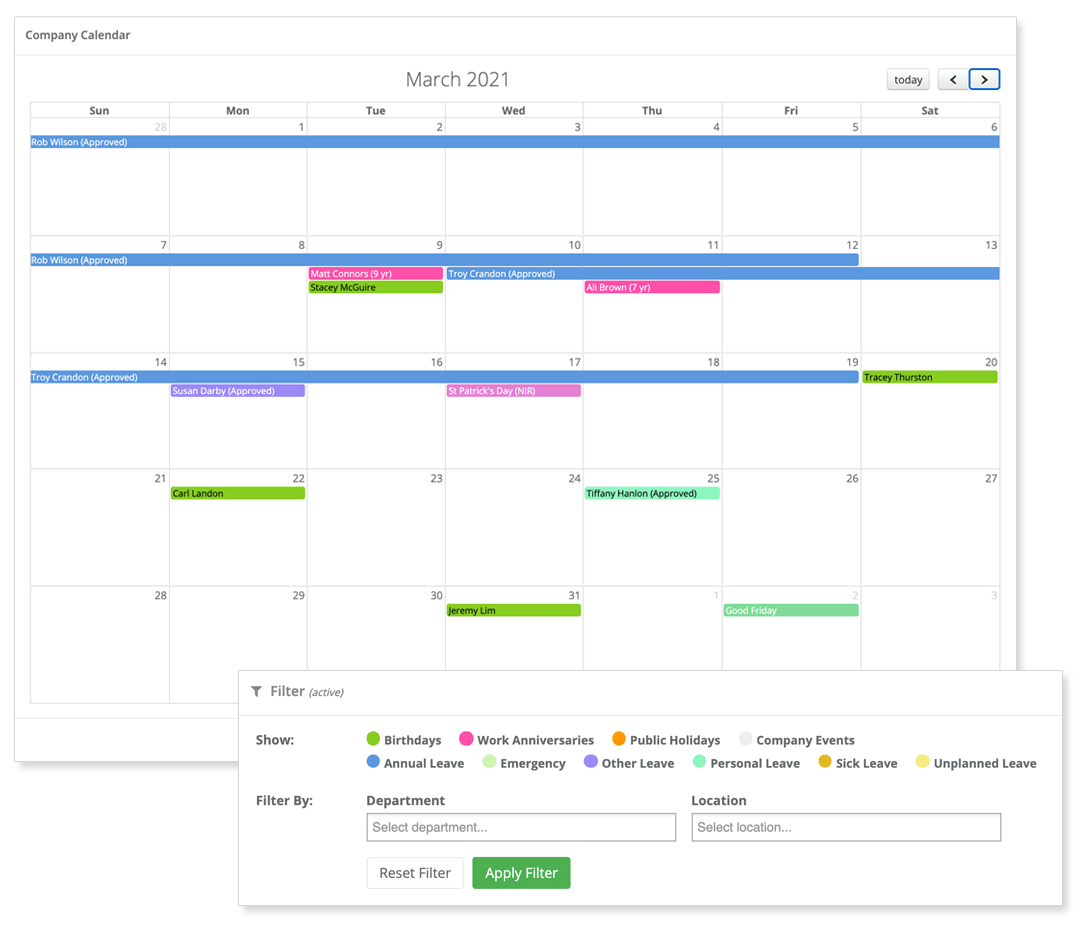Viewport: 1080px width, 925px height.
Task: Go to previous month using left arrow
Action: 952,79
